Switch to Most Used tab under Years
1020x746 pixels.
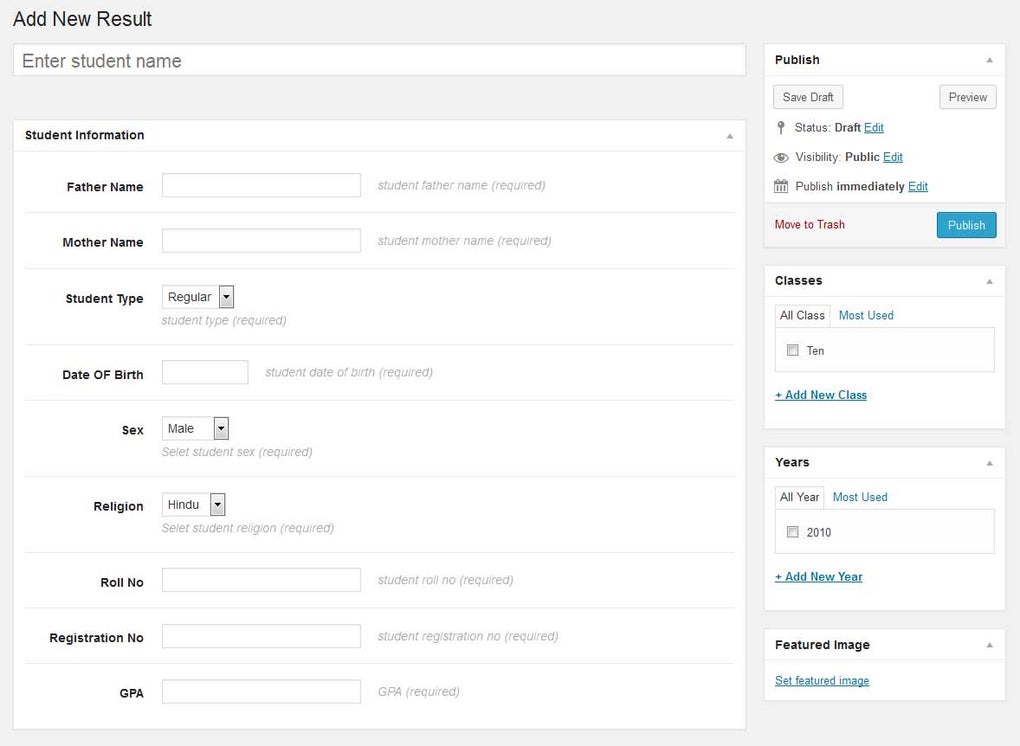pos(861,497)
